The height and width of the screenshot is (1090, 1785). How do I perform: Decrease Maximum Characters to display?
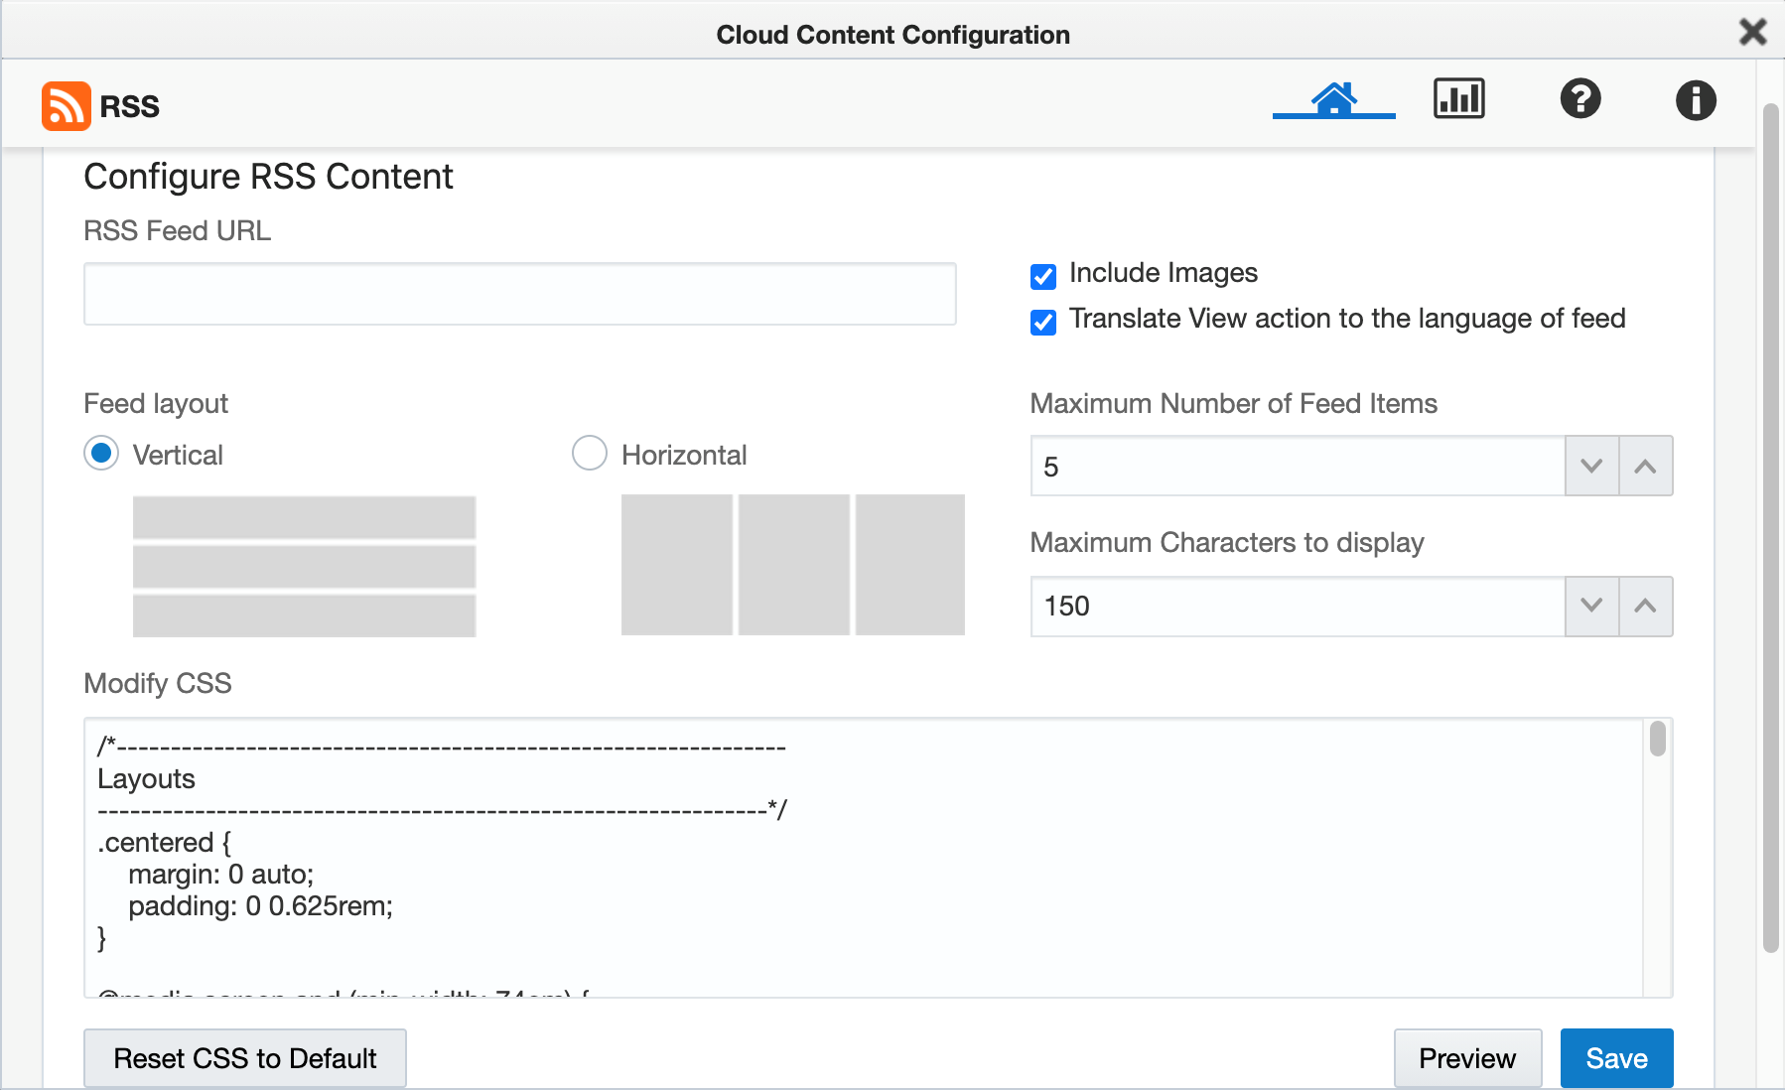point(1591,606)
